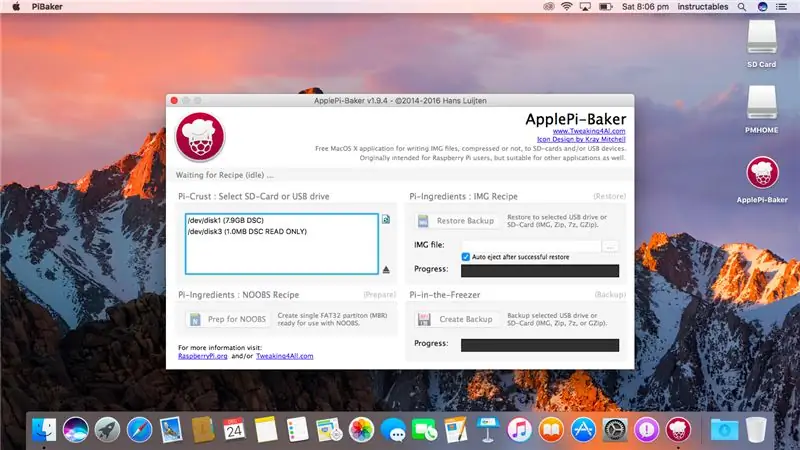Screen dimensions: 800x450
Task: Open the battery status menu
Action: [x=606, y=7]
